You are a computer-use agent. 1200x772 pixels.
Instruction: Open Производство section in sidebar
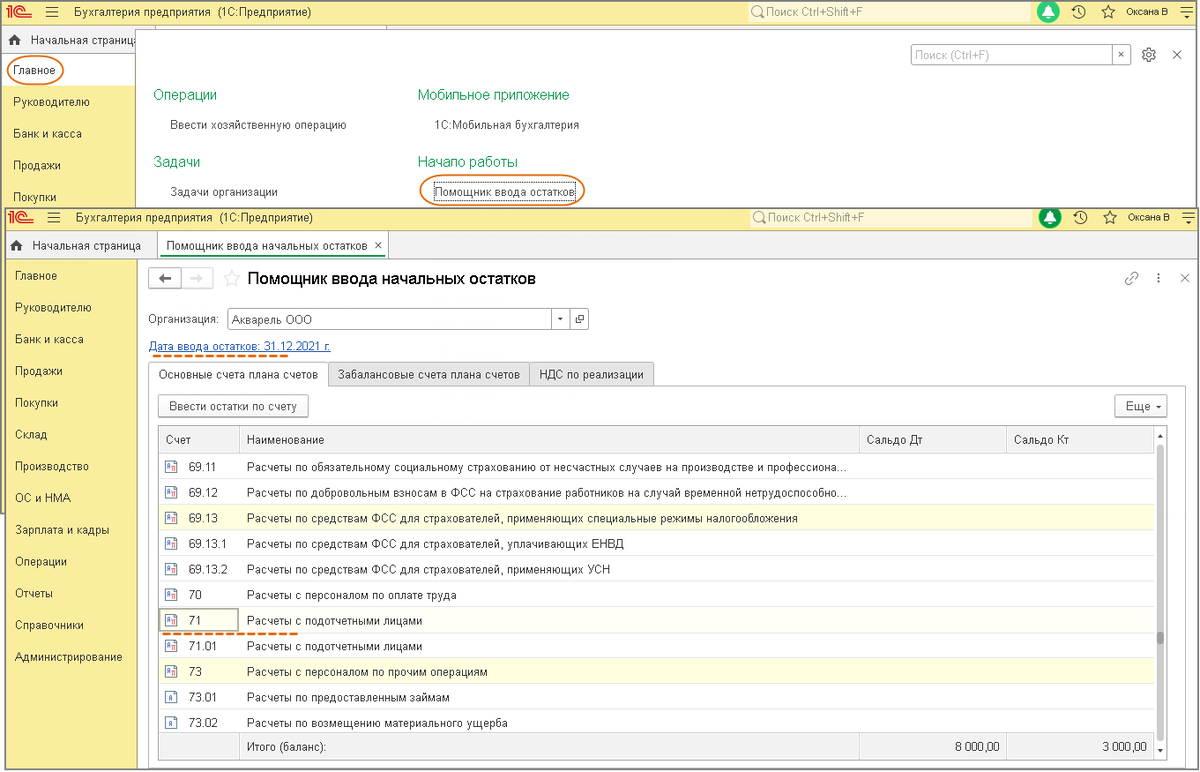52,466
